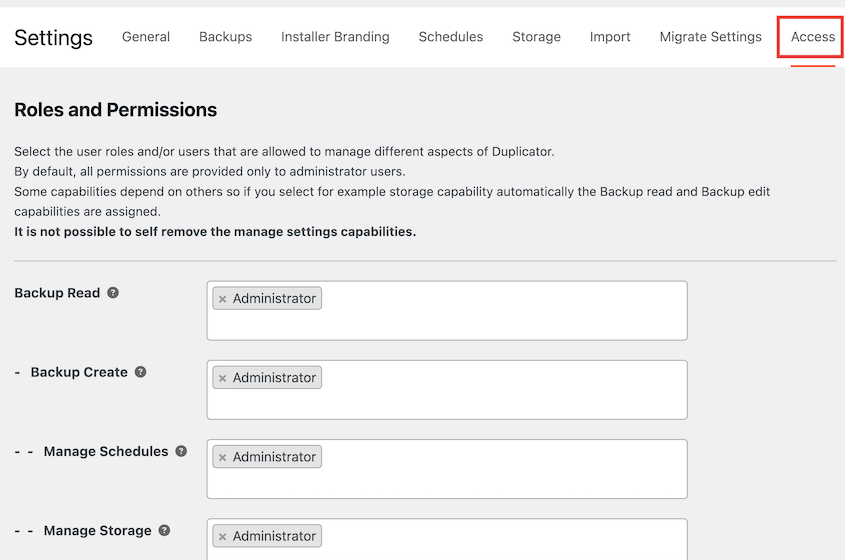Click the Manage Schedules label
845x560 pixels.
(106, 451)
